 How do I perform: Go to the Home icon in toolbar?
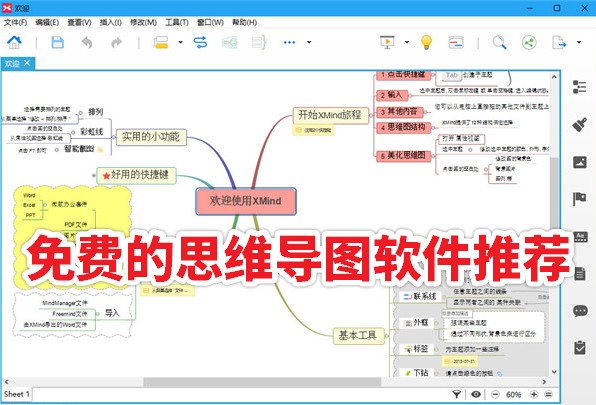(14, 42)
